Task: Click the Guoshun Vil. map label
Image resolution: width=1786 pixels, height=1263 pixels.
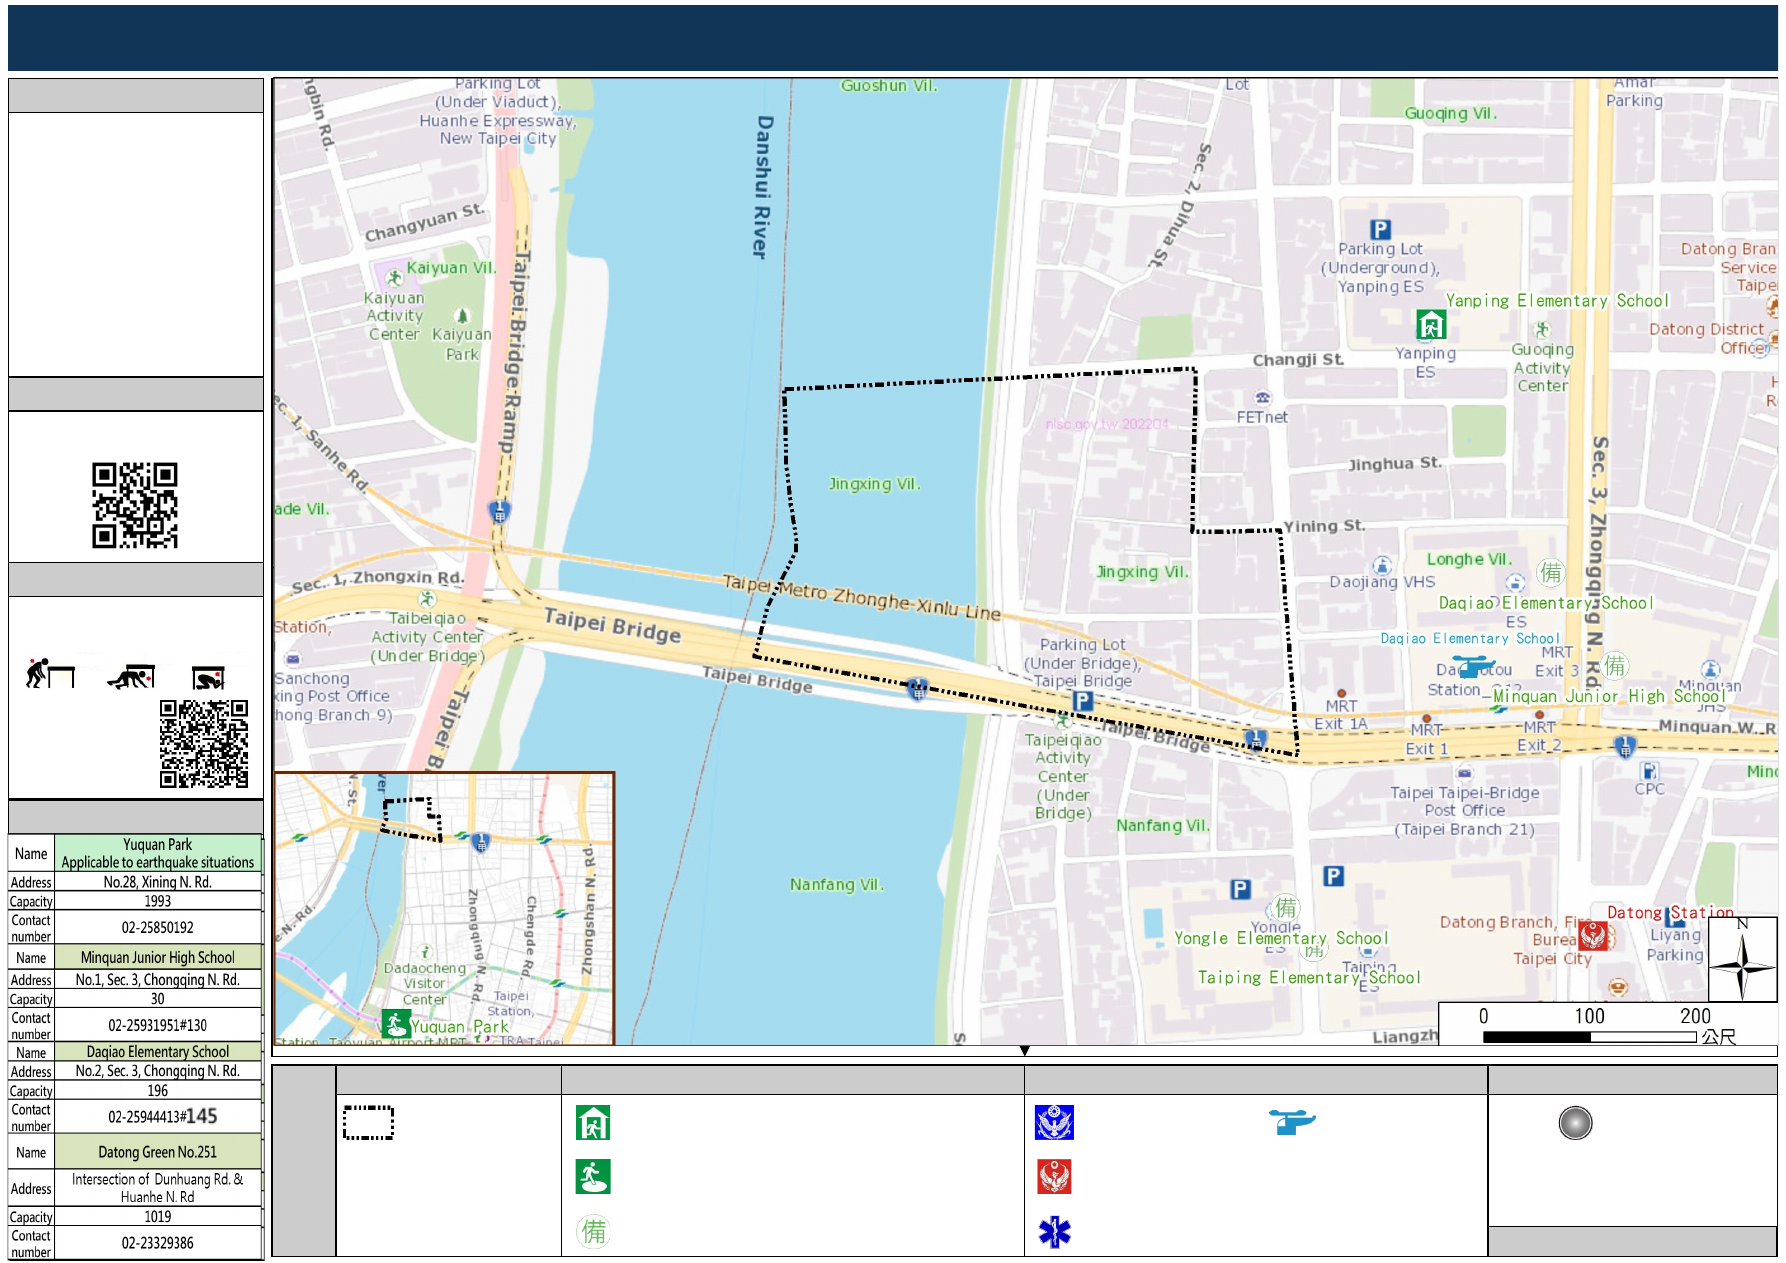Action: [889, 86]
